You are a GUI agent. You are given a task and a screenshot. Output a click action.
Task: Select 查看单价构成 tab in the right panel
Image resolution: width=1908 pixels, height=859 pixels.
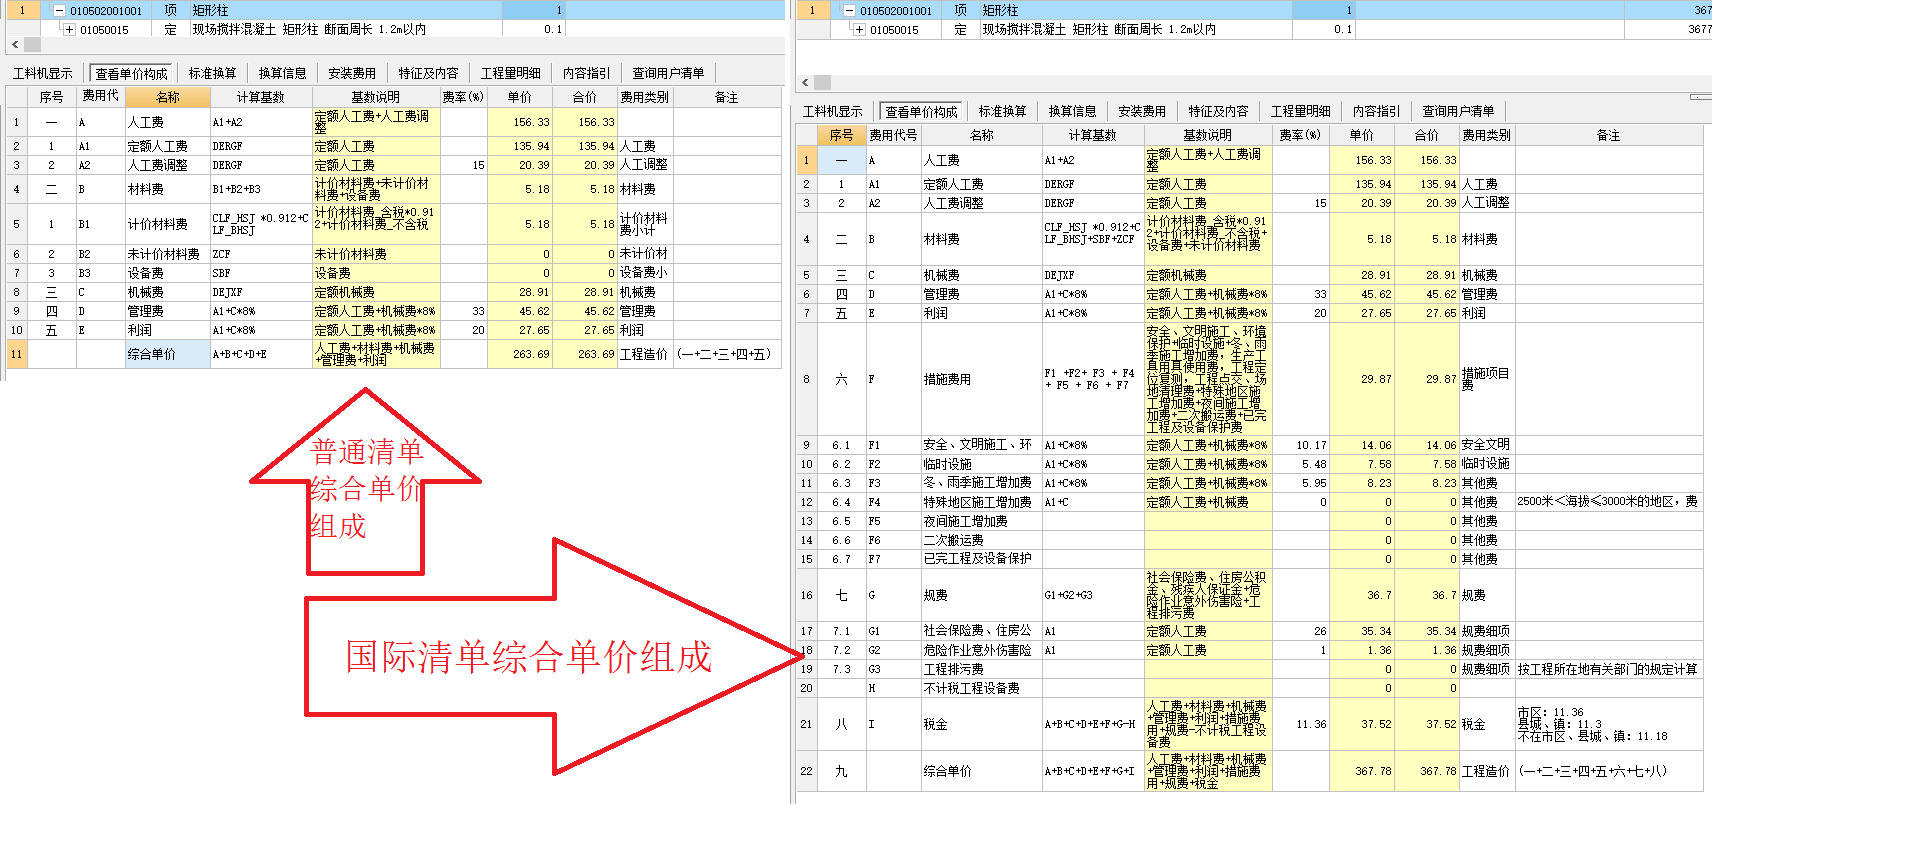(922, 111)
